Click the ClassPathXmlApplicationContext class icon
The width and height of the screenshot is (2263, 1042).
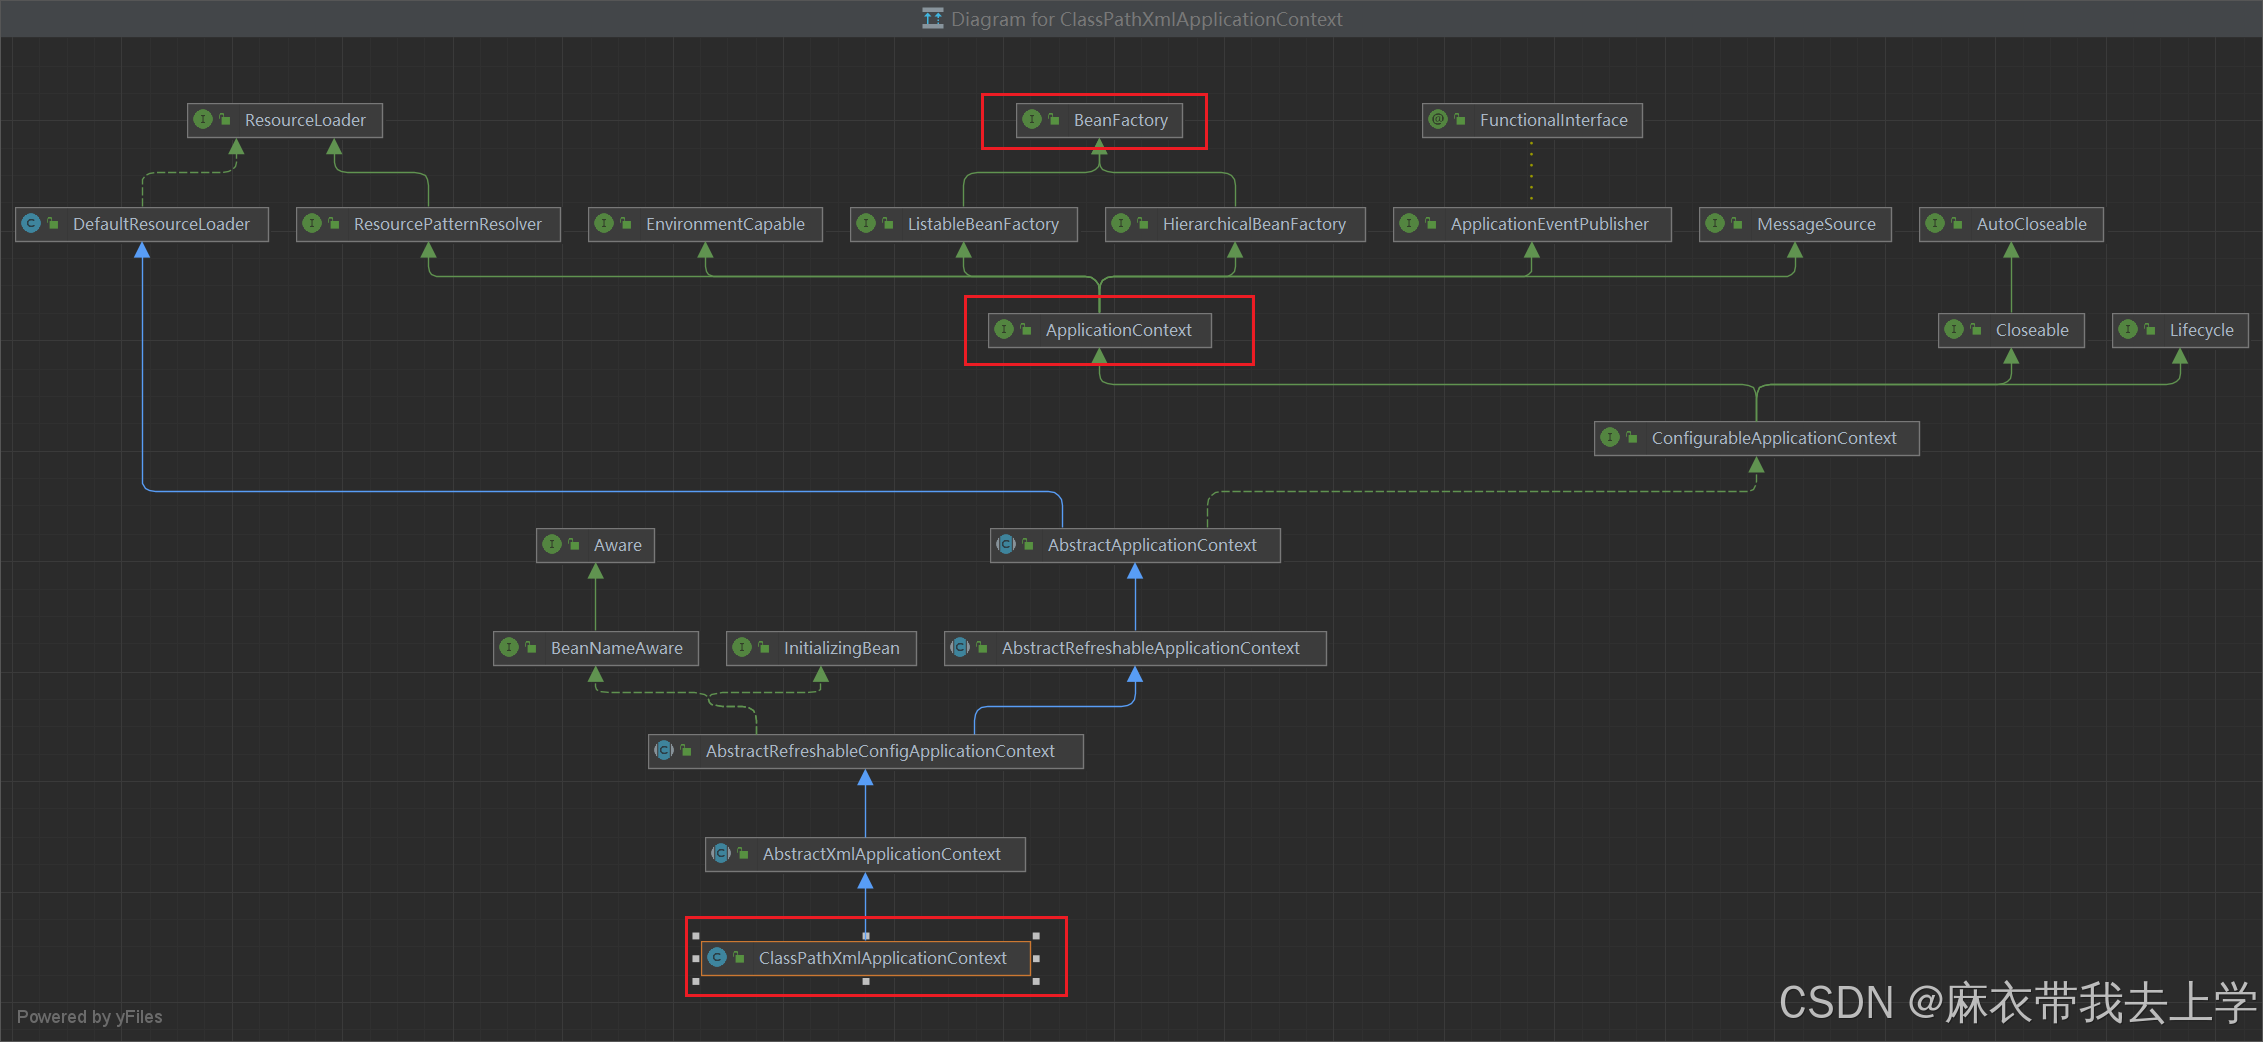point(717,958)
